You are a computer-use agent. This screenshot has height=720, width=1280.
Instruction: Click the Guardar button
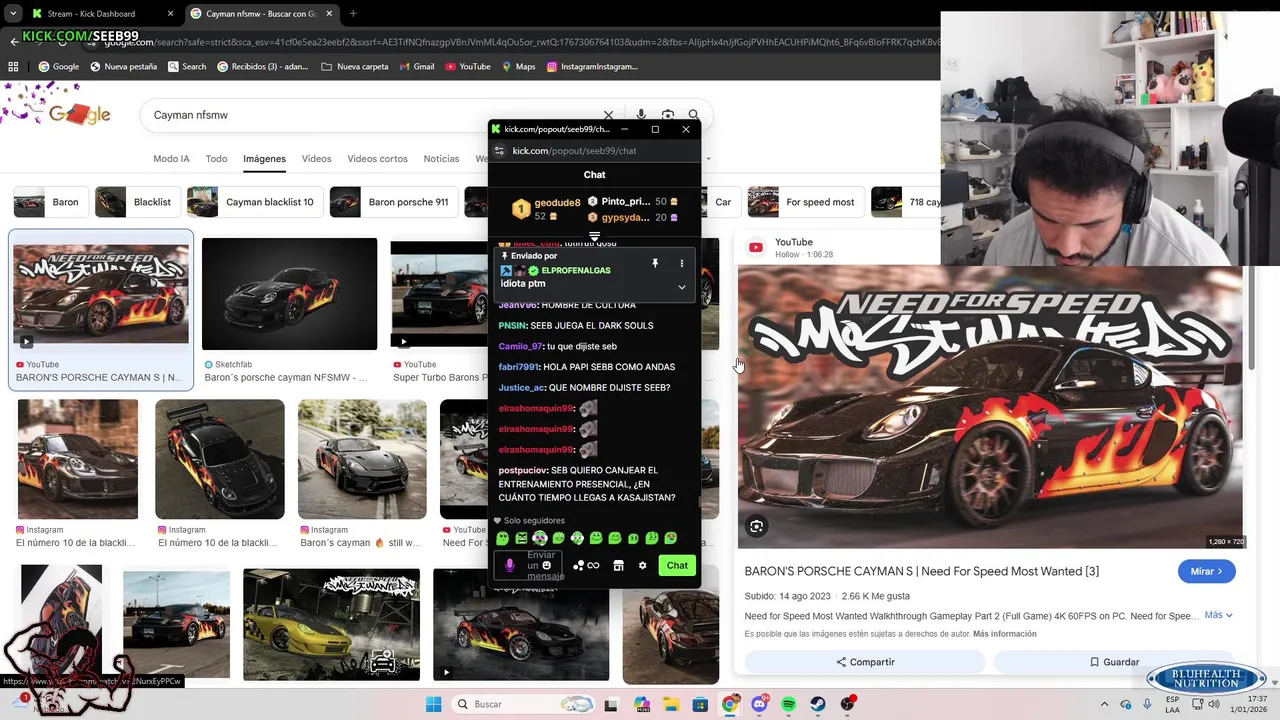click(x=1114, y=662)
